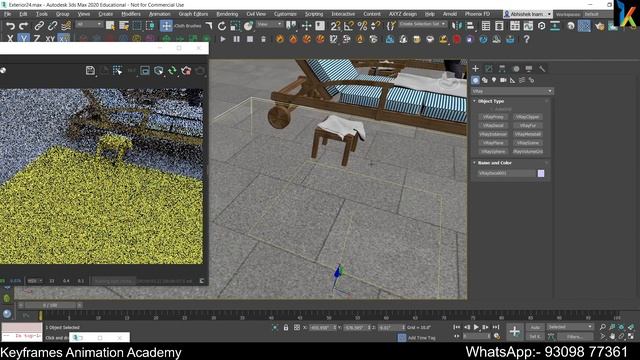Toggle the X axis constraint

pyautogui.click(x=10, y=39)
